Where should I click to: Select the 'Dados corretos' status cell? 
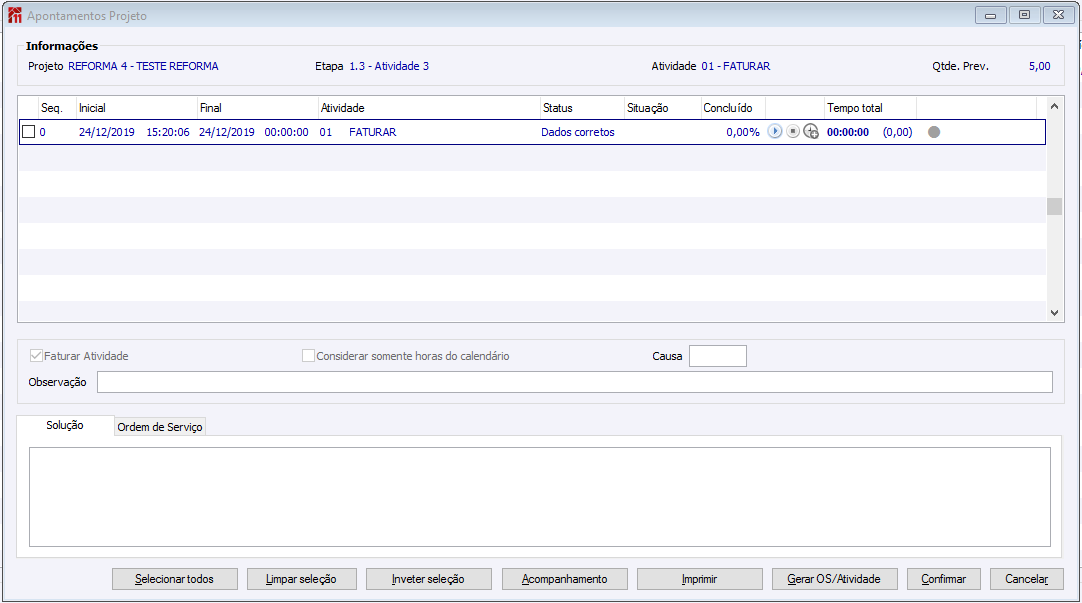[578, 132]
